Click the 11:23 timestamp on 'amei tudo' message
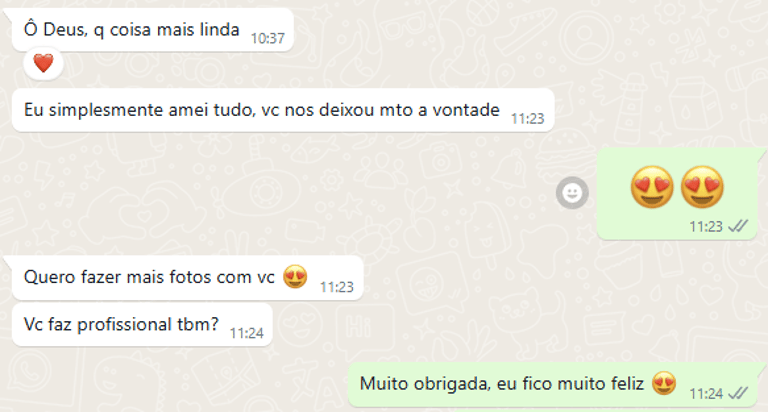The height and width of the screenshot is (412, 768). coord(528,119)
